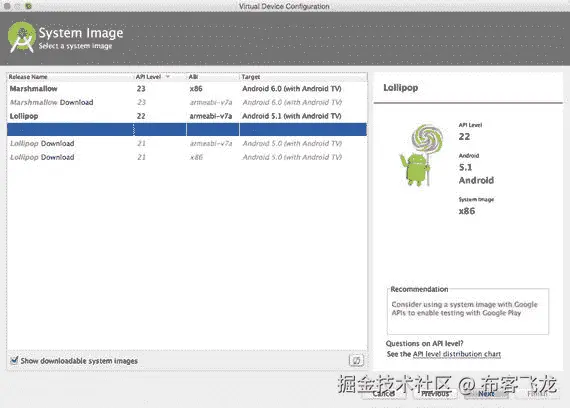Open the API level distribution chart link
The image size is (570, 408).
pos(457,354)
